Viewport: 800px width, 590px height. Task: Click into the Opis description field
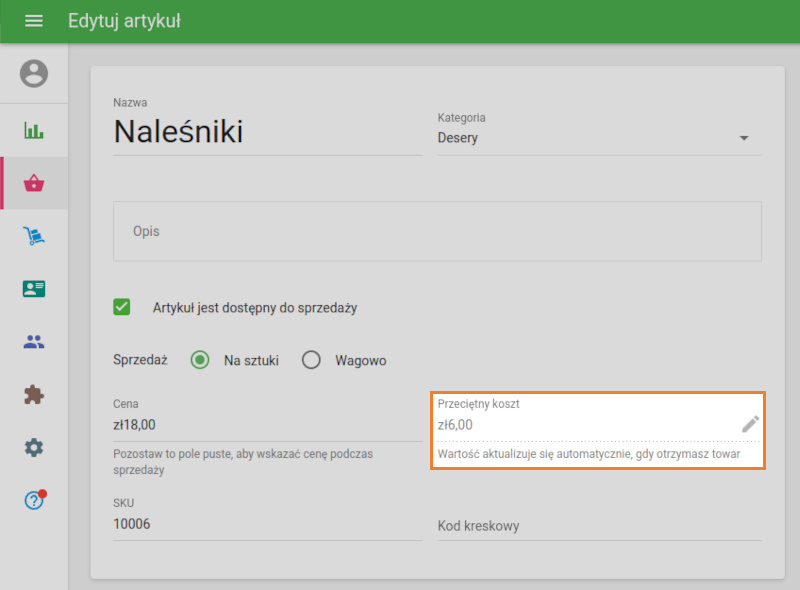coord(437,231)
